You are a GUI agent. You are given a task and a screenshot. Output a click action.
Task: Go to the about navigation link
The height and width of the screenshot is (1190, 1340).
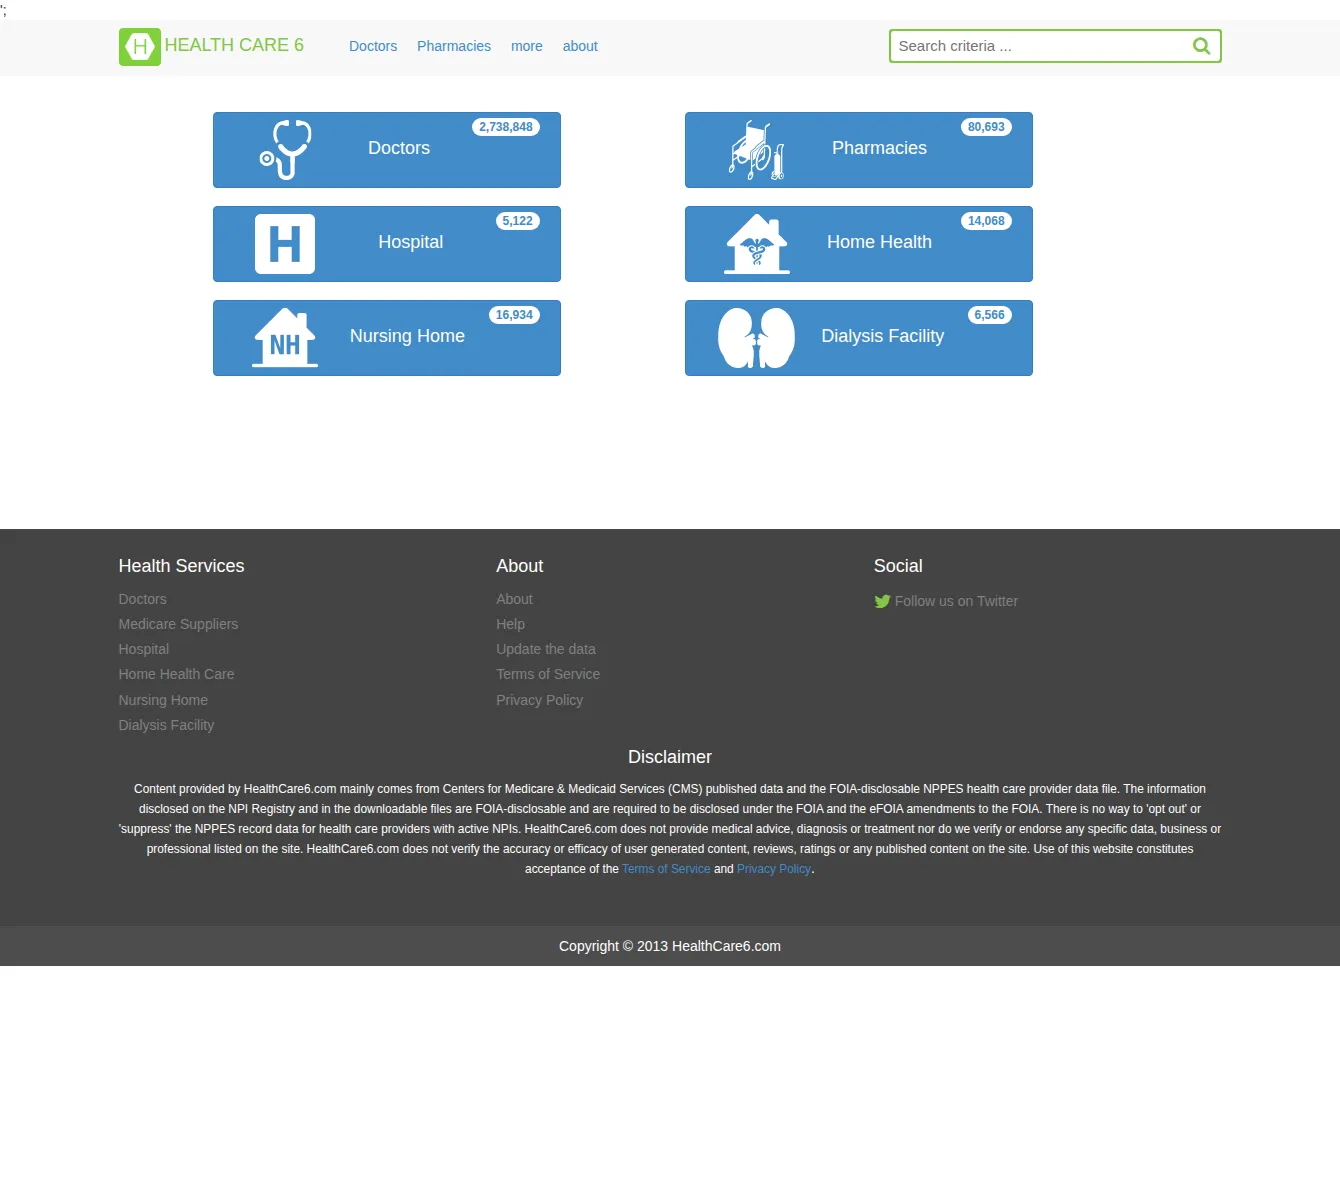point(580,46)
